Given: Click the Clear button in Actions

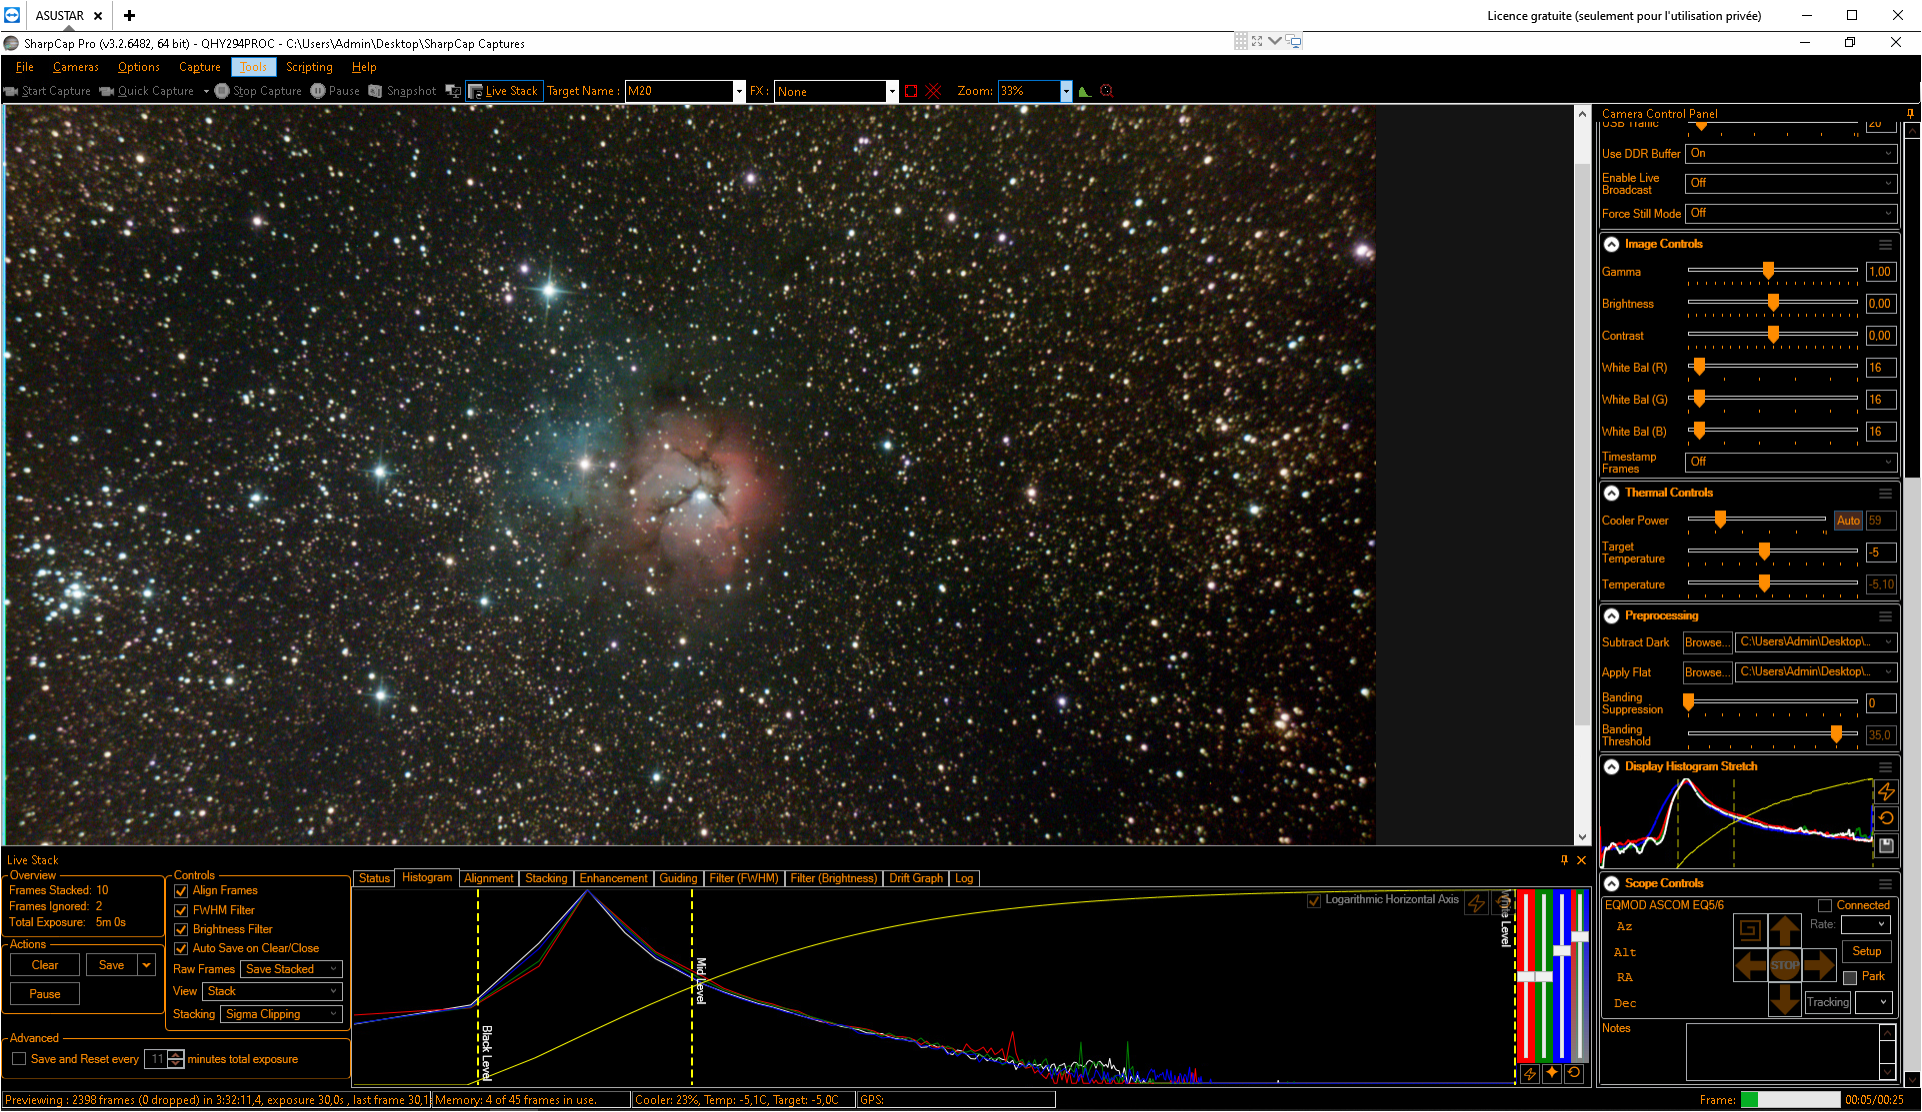Looking at the screenshot, I should point(45,965).
